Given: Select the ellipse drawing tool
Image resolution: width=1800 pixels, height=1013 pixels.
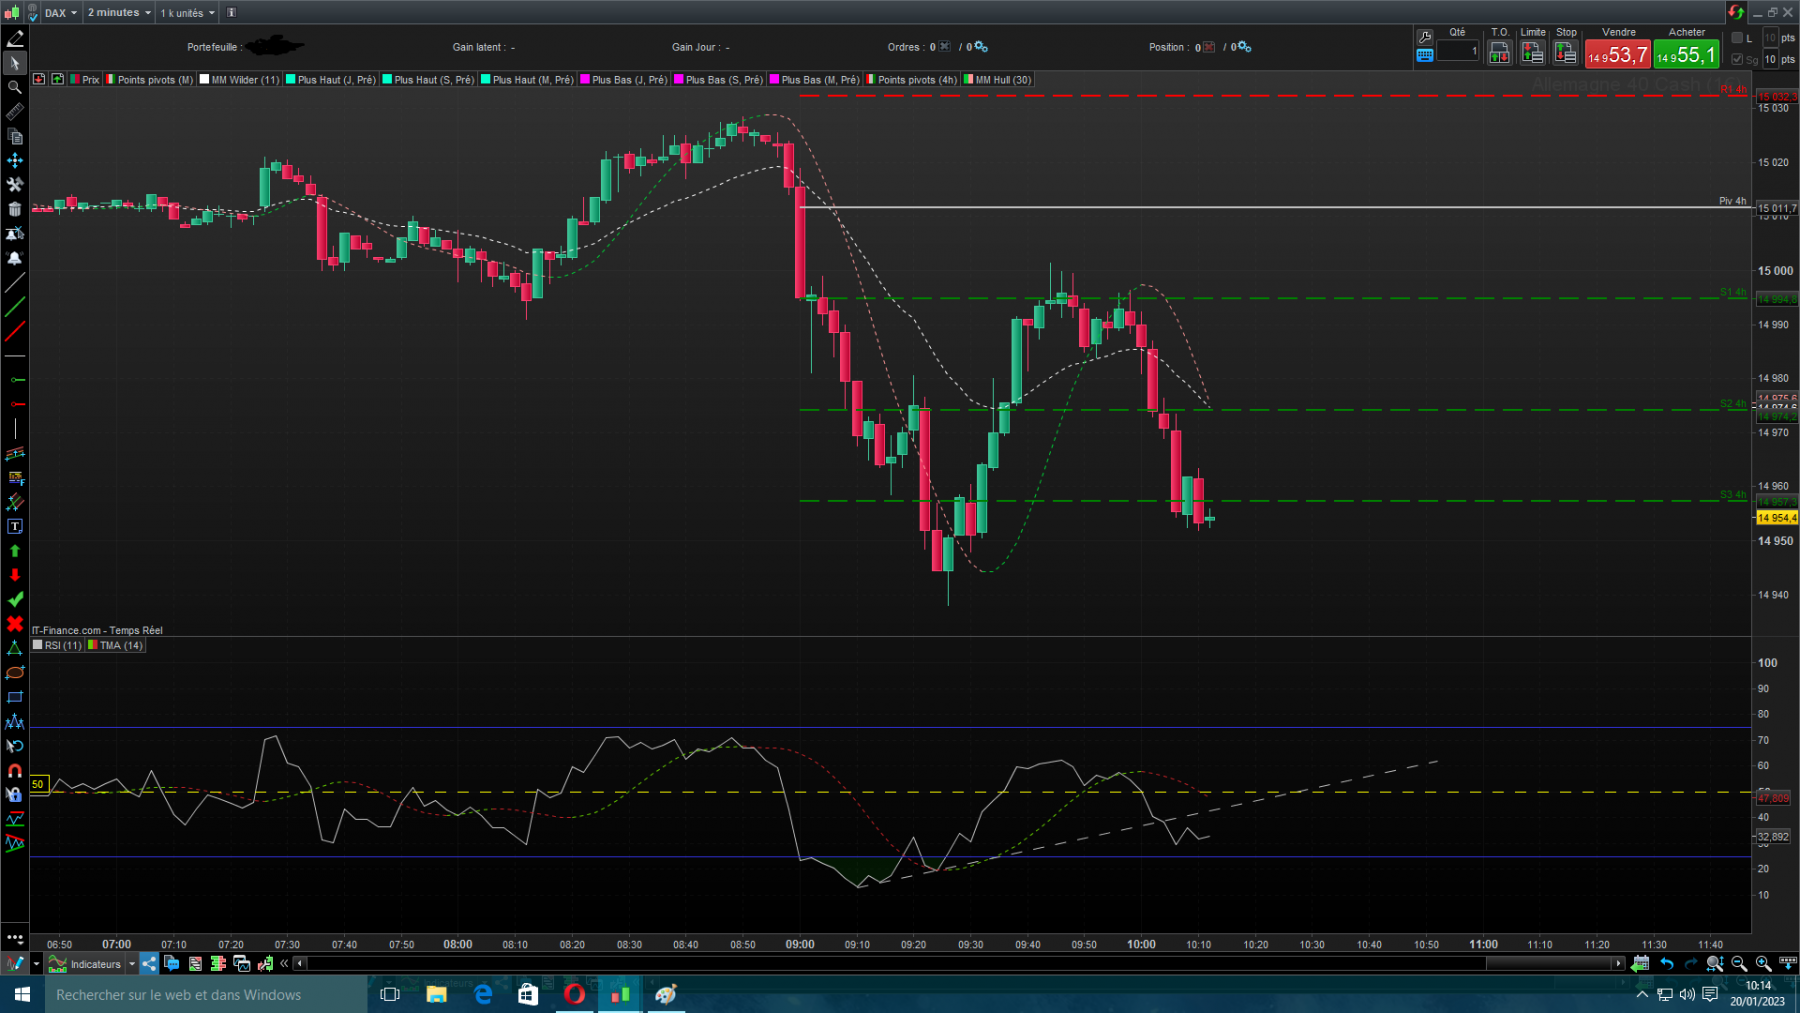Looking at the screenshot, I should click(15, 672).
